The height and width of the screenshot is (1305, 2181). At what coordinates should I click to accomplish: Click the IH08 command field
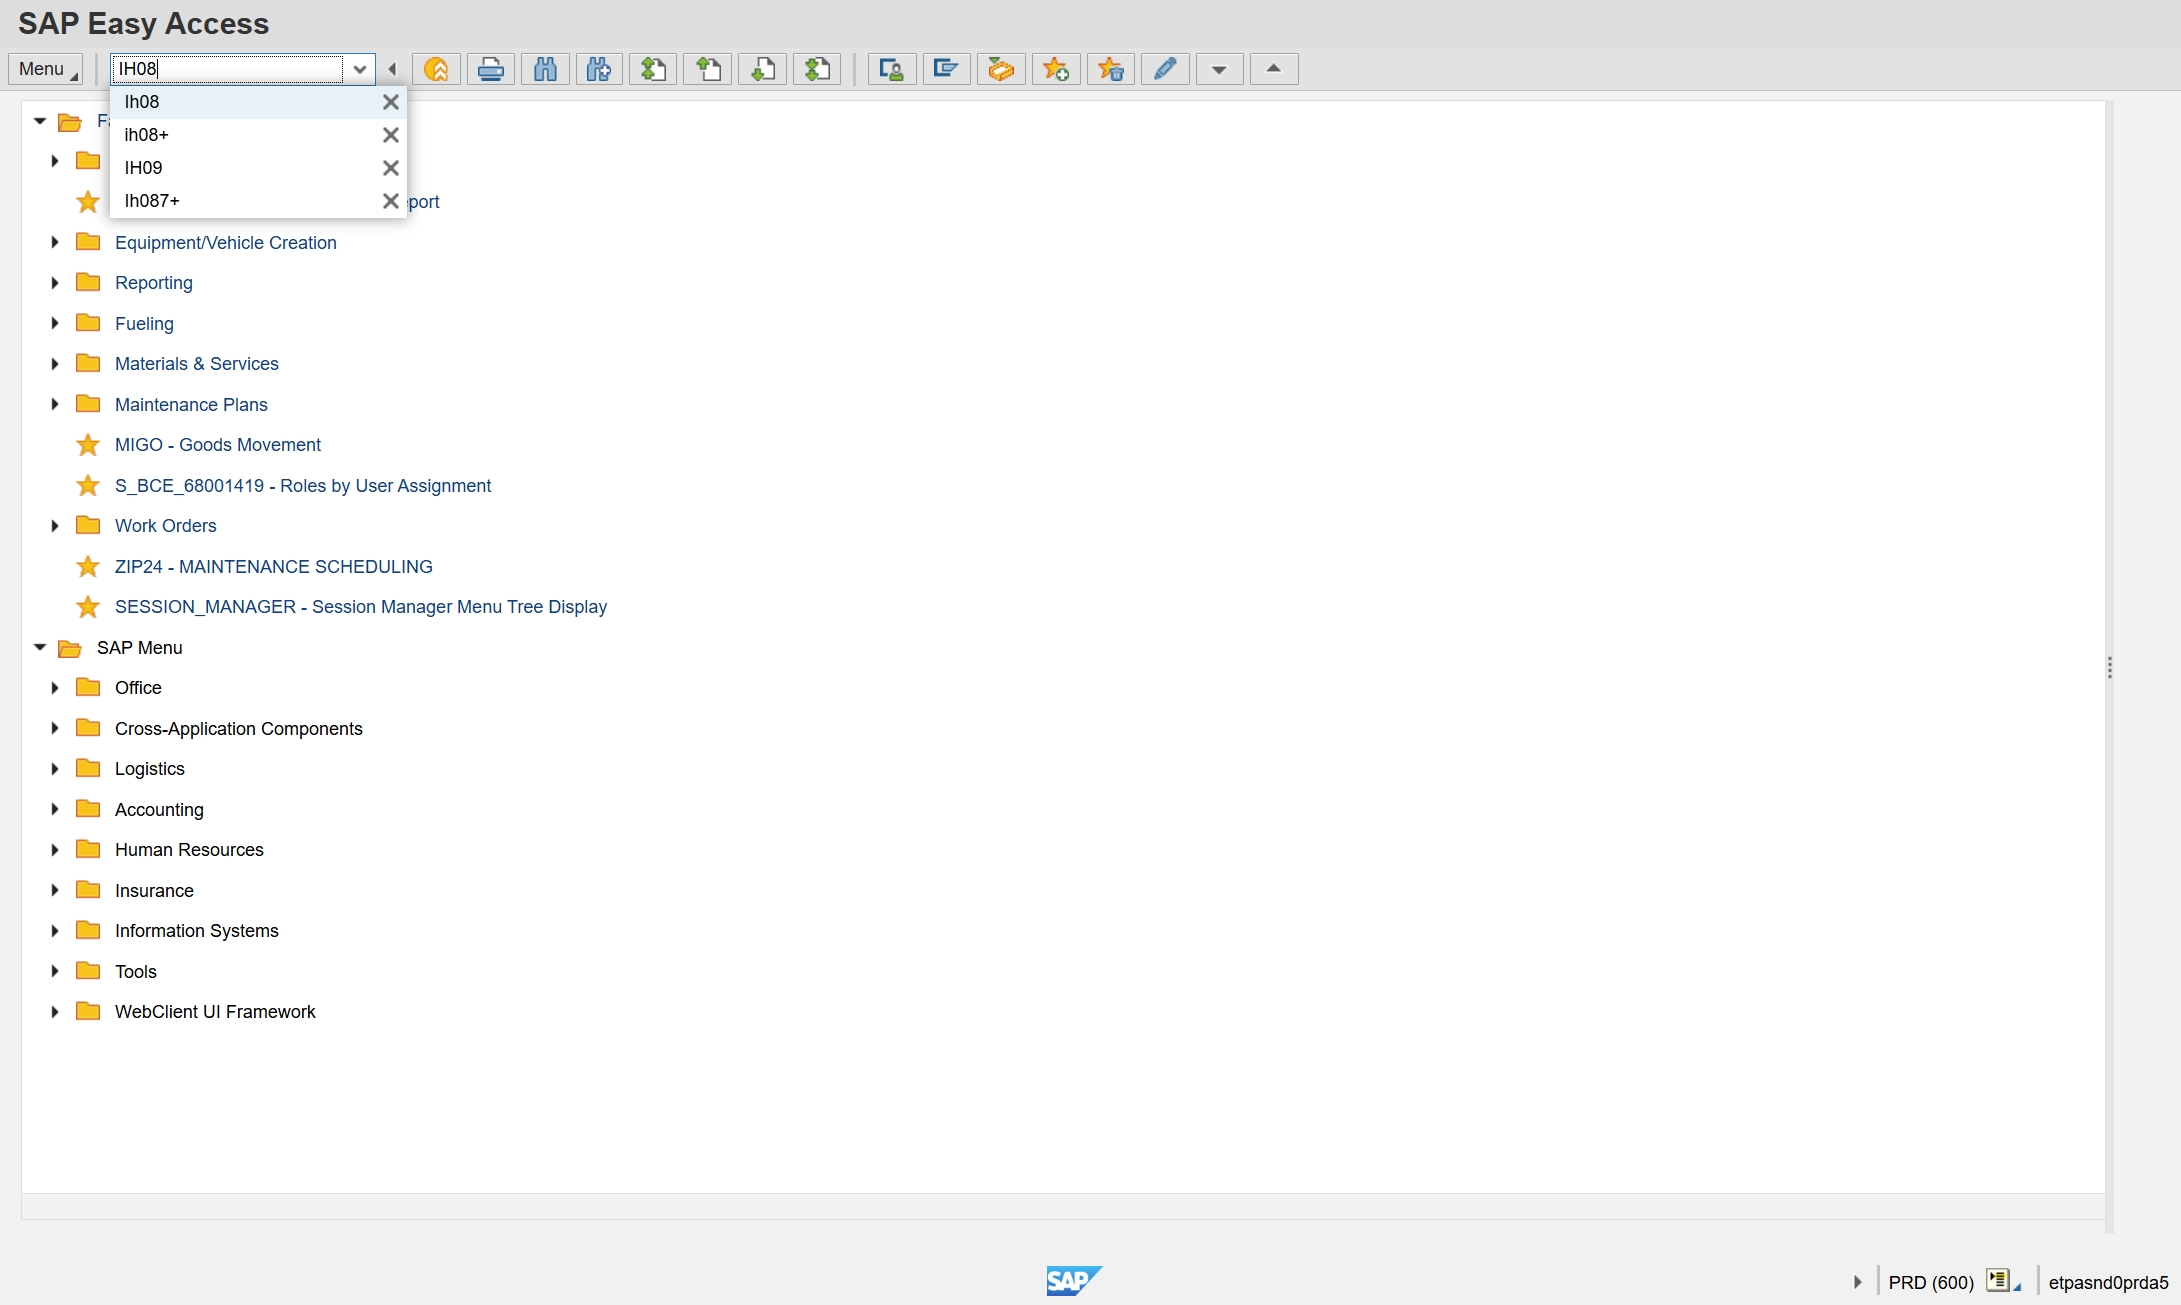pyautogui.click(x=228, y=69)
